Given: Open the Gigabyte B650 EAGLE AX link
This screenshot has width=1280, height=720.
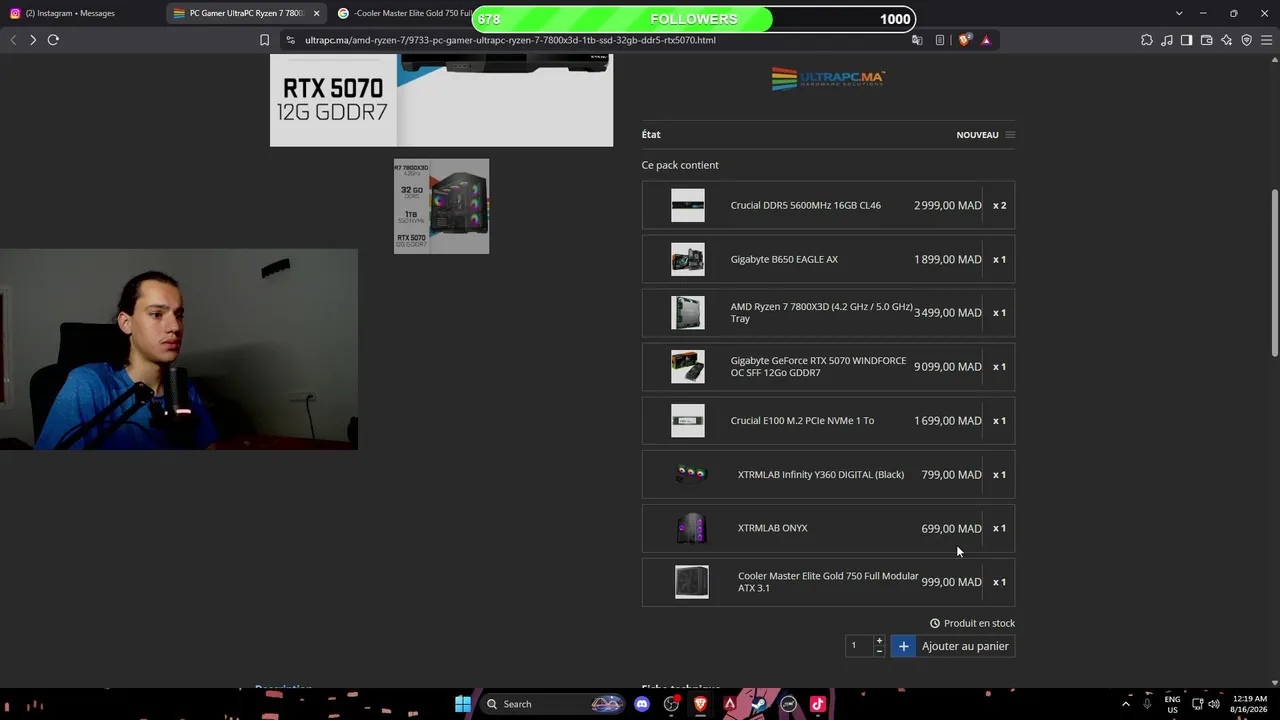Looking at the screenshot, I should 784,259.
